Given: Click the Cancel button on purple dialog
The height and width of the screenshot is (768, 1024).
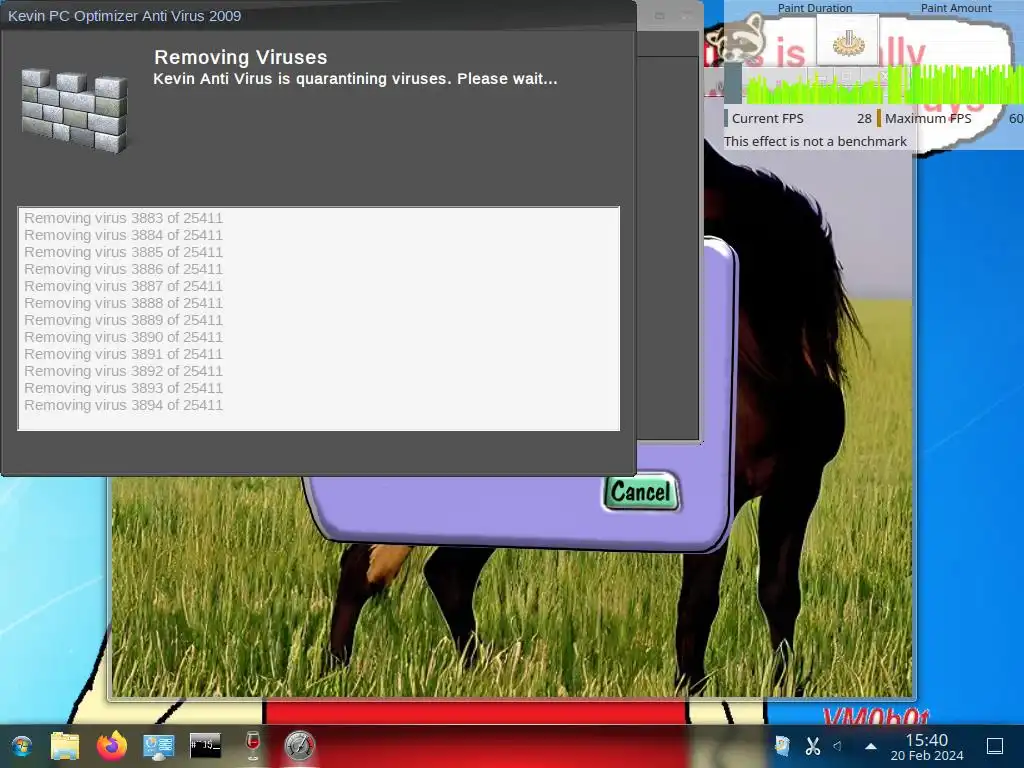Looking at the screenshot, I should click(x=641, y=492).
